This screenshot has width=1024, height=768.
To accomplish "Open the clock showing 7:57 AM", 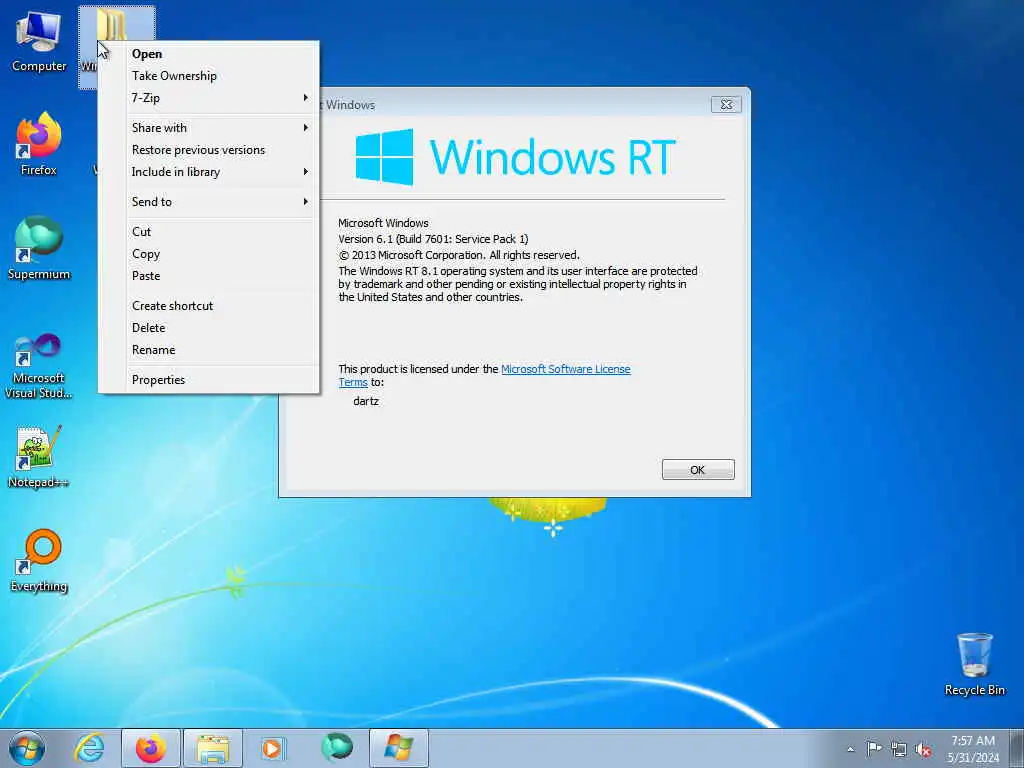I will point(973,748).
